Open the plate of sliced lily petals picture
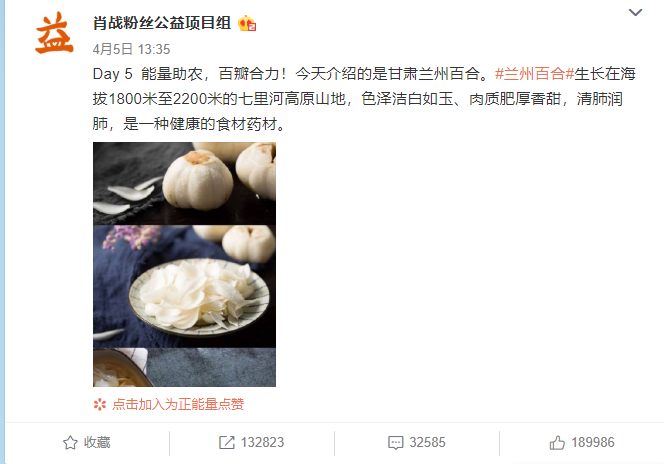 (184, 287)
